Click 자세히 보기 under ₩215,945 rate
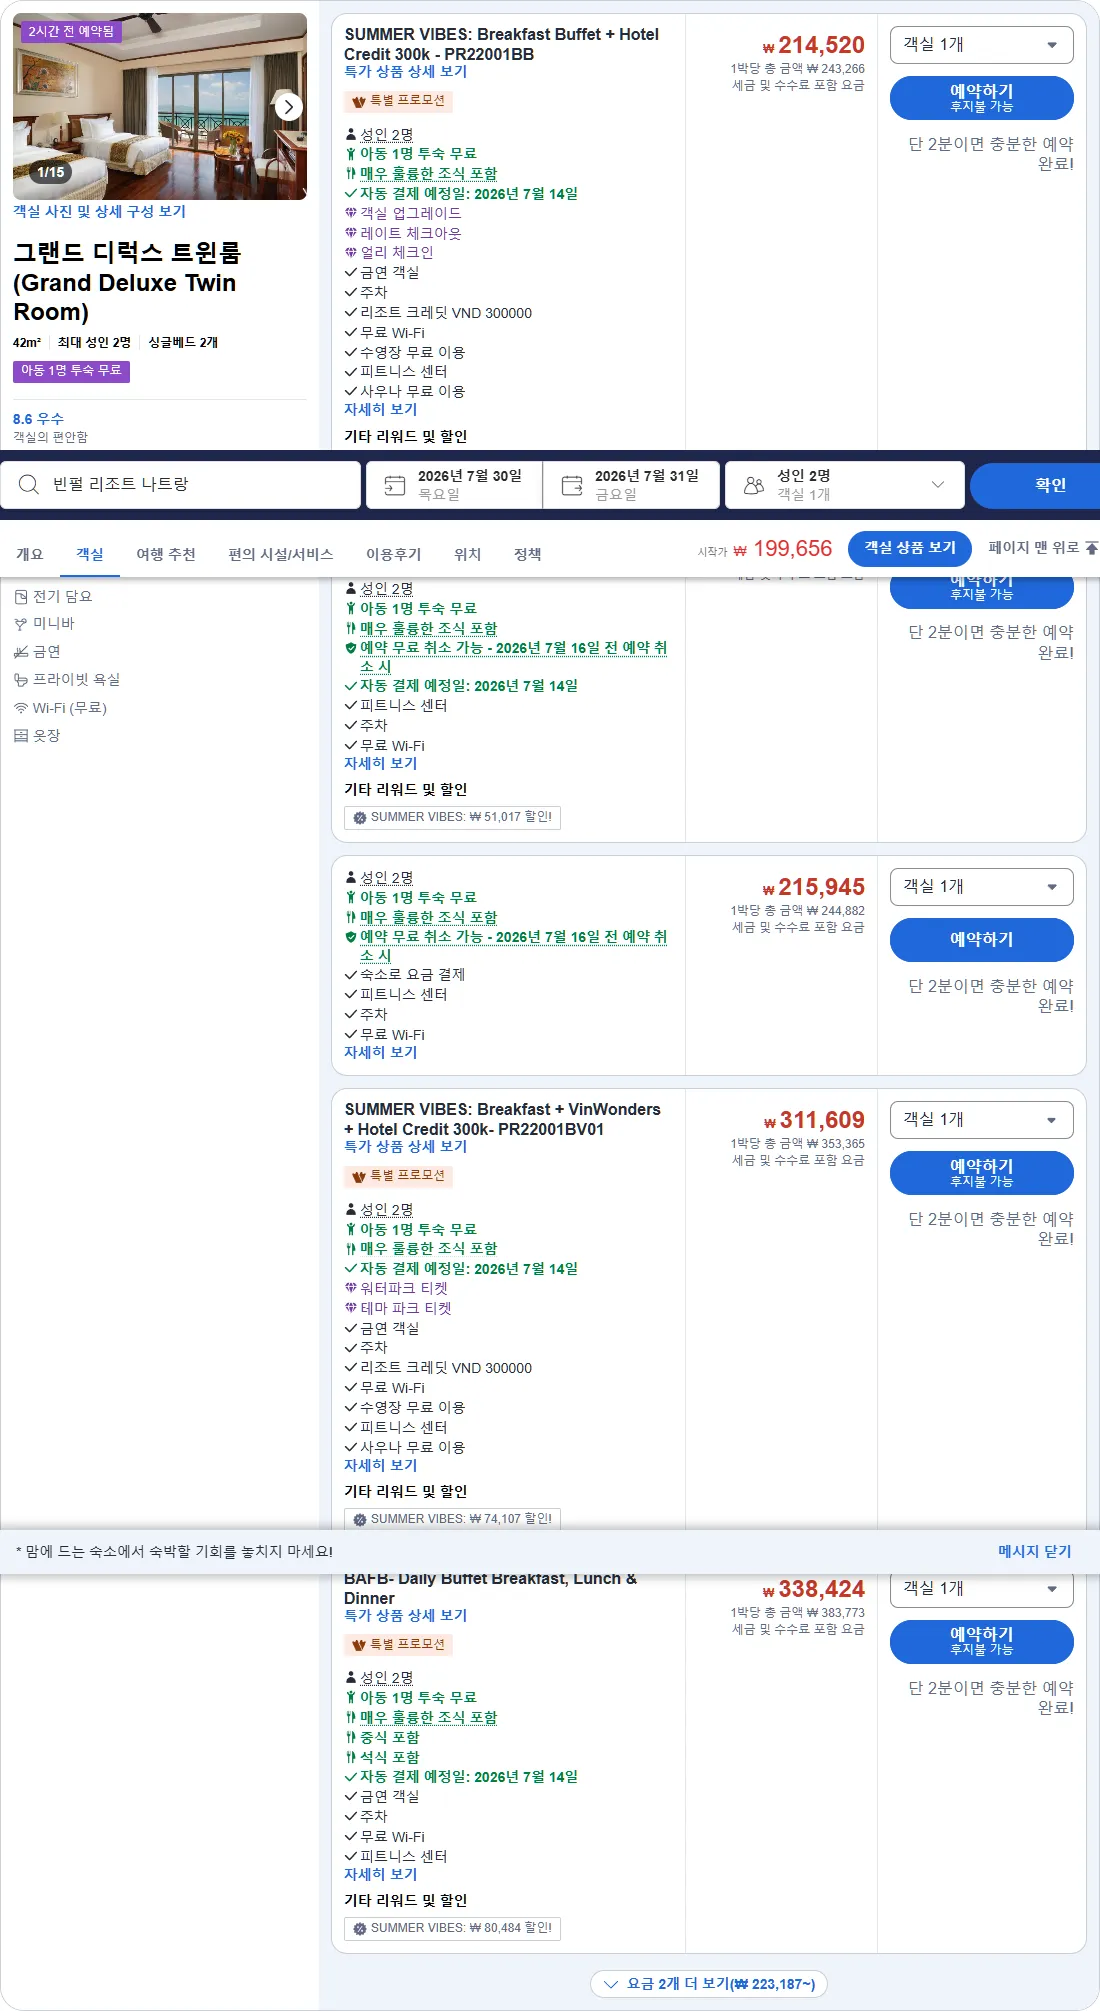The image size is (1100, 2011). click(x=381, y=1053)
